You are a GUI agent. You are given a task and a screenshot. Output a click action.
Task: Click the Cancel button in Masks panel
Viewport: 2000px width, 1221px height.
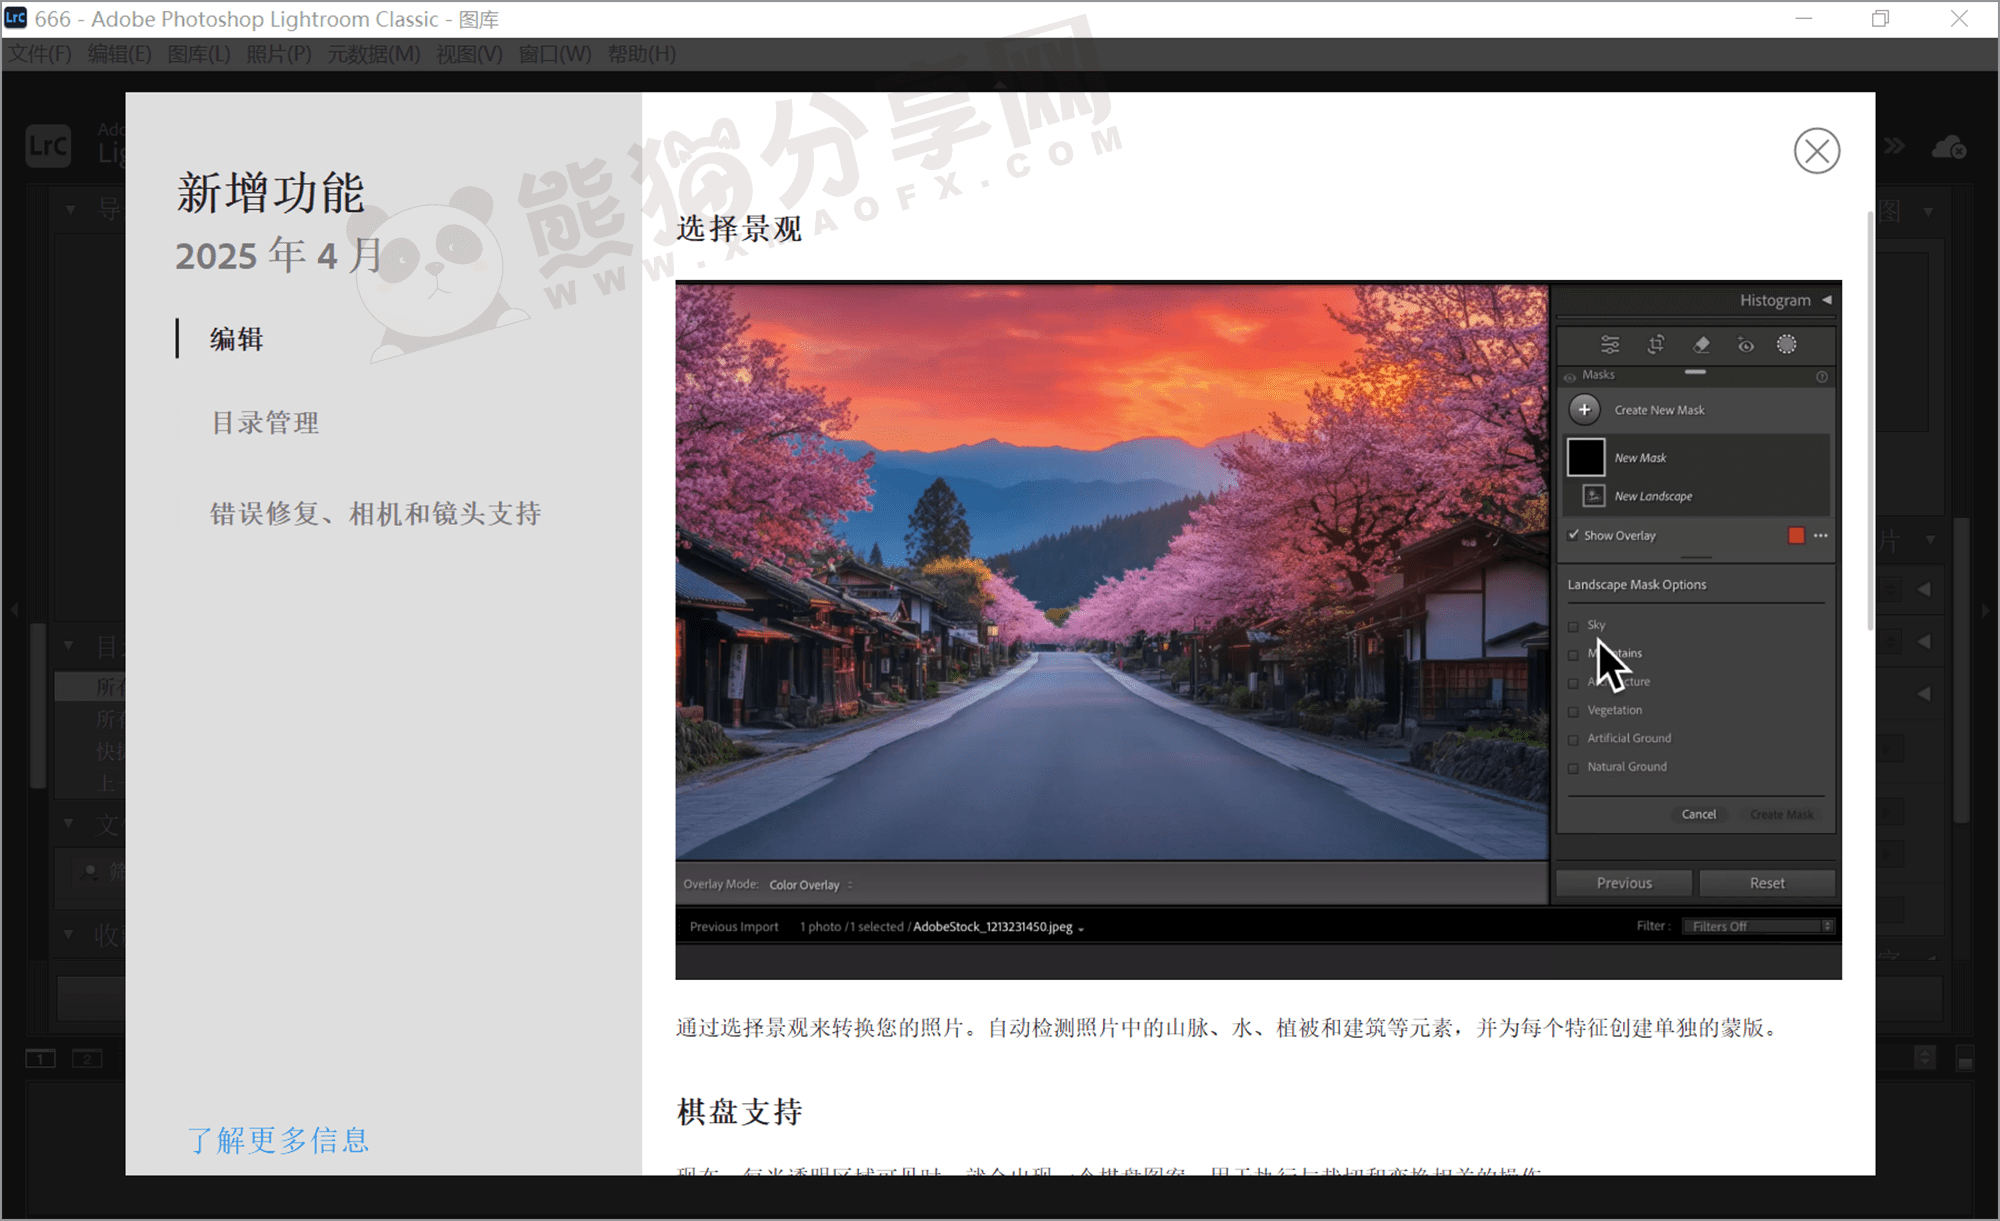[1699, 814]
